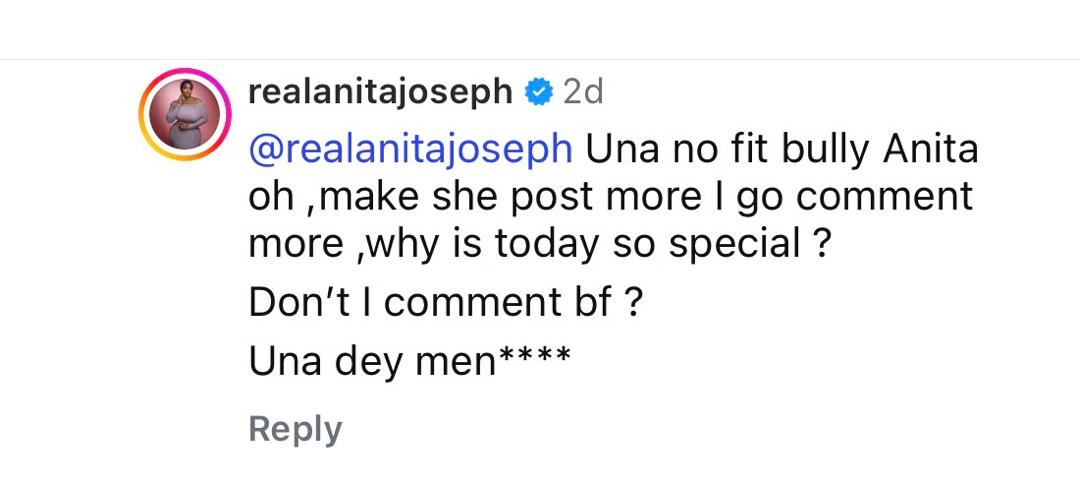Tap the @realanitajoseph mention link
Viewport: 1080px width, 485px height.
(410, 150)
